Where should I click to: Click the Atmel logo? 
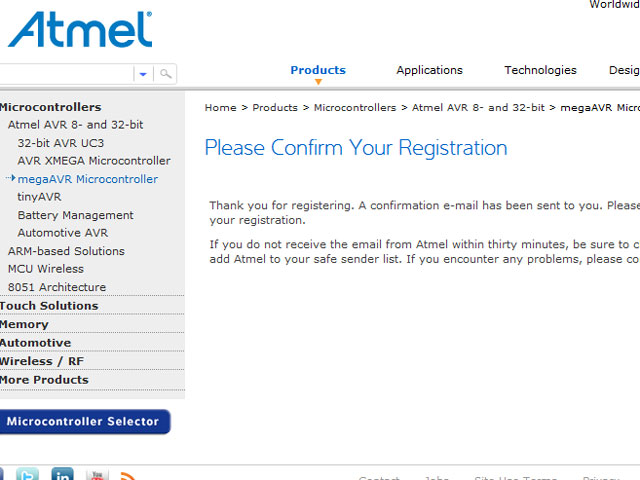(80, 29)
